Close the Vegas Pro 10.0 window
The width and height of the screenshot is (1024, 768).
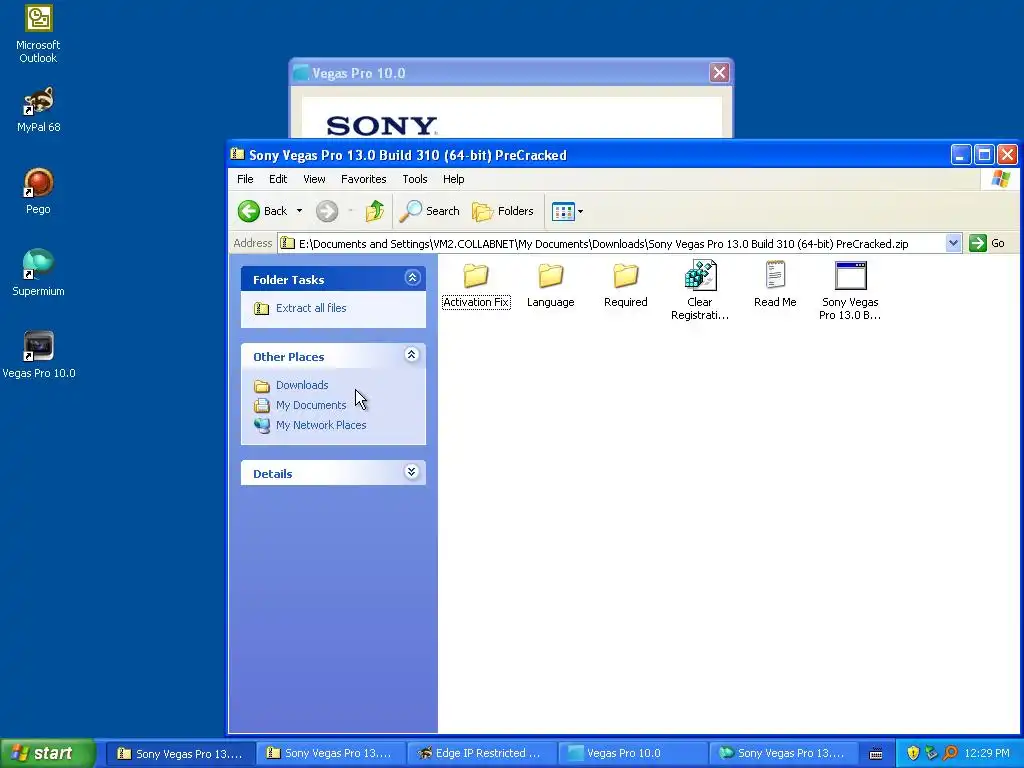click(719, 72)
